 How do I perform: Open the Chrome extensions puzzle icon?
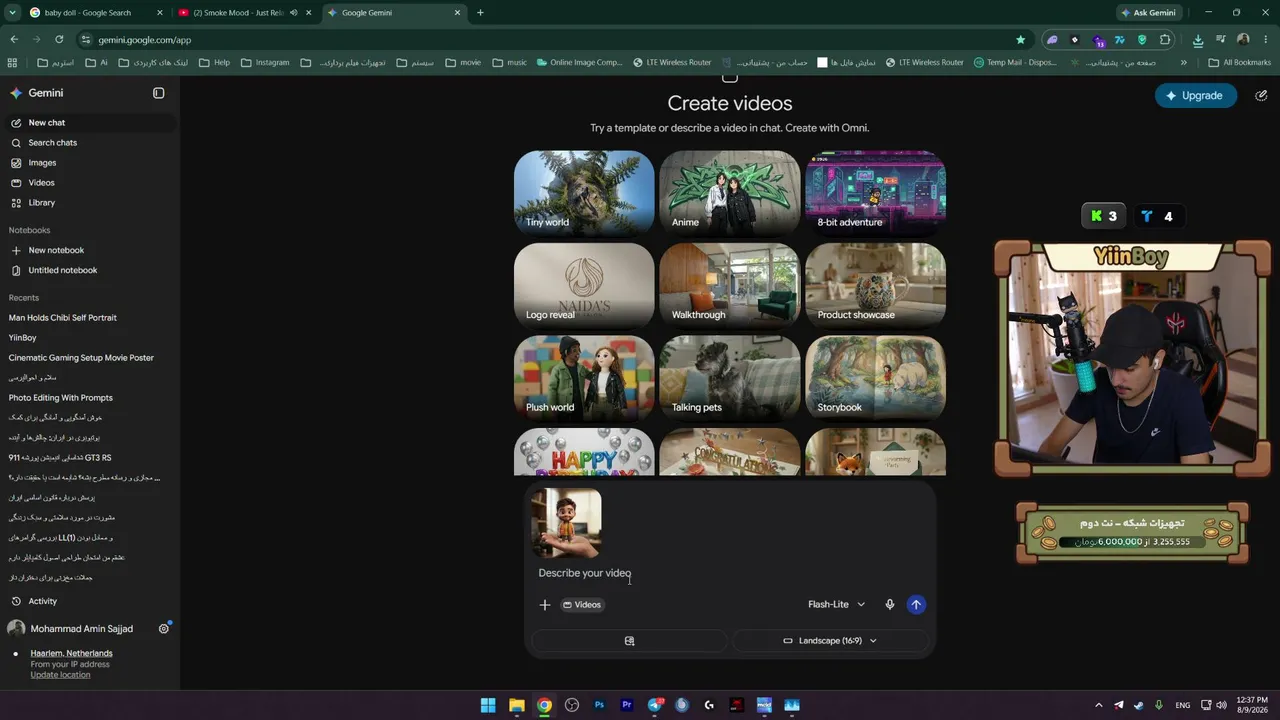(x=1165, y=40)
